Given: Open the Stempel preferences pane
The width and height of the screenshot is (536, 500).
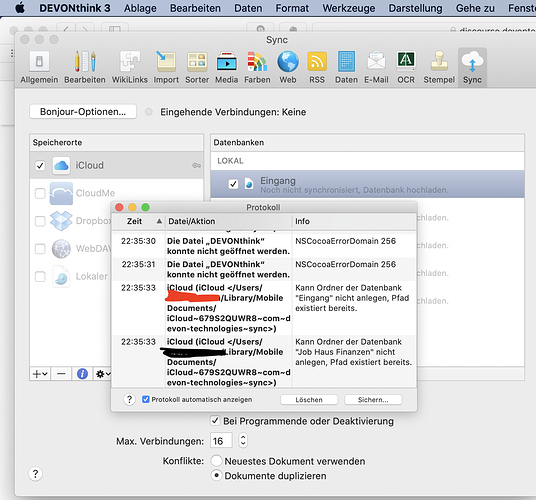Looking at the screenshot, I should (x=439, y=68).
